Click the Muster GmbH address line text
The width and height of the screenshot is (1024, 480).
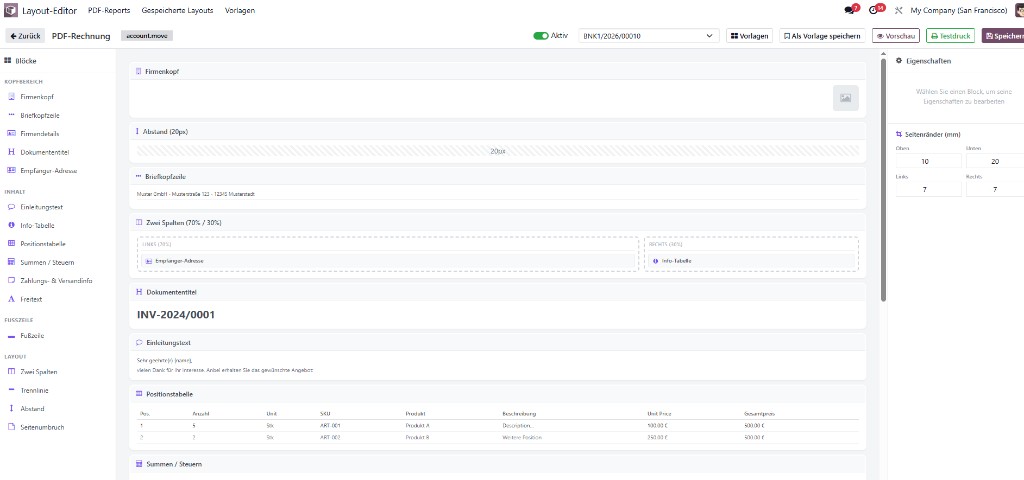[195, 194]
